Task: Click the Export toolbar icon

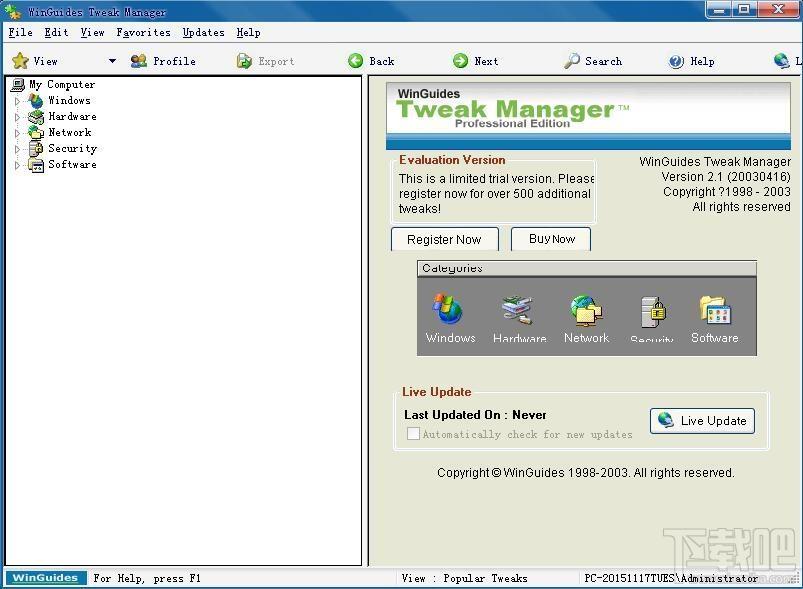Action: 244,61
